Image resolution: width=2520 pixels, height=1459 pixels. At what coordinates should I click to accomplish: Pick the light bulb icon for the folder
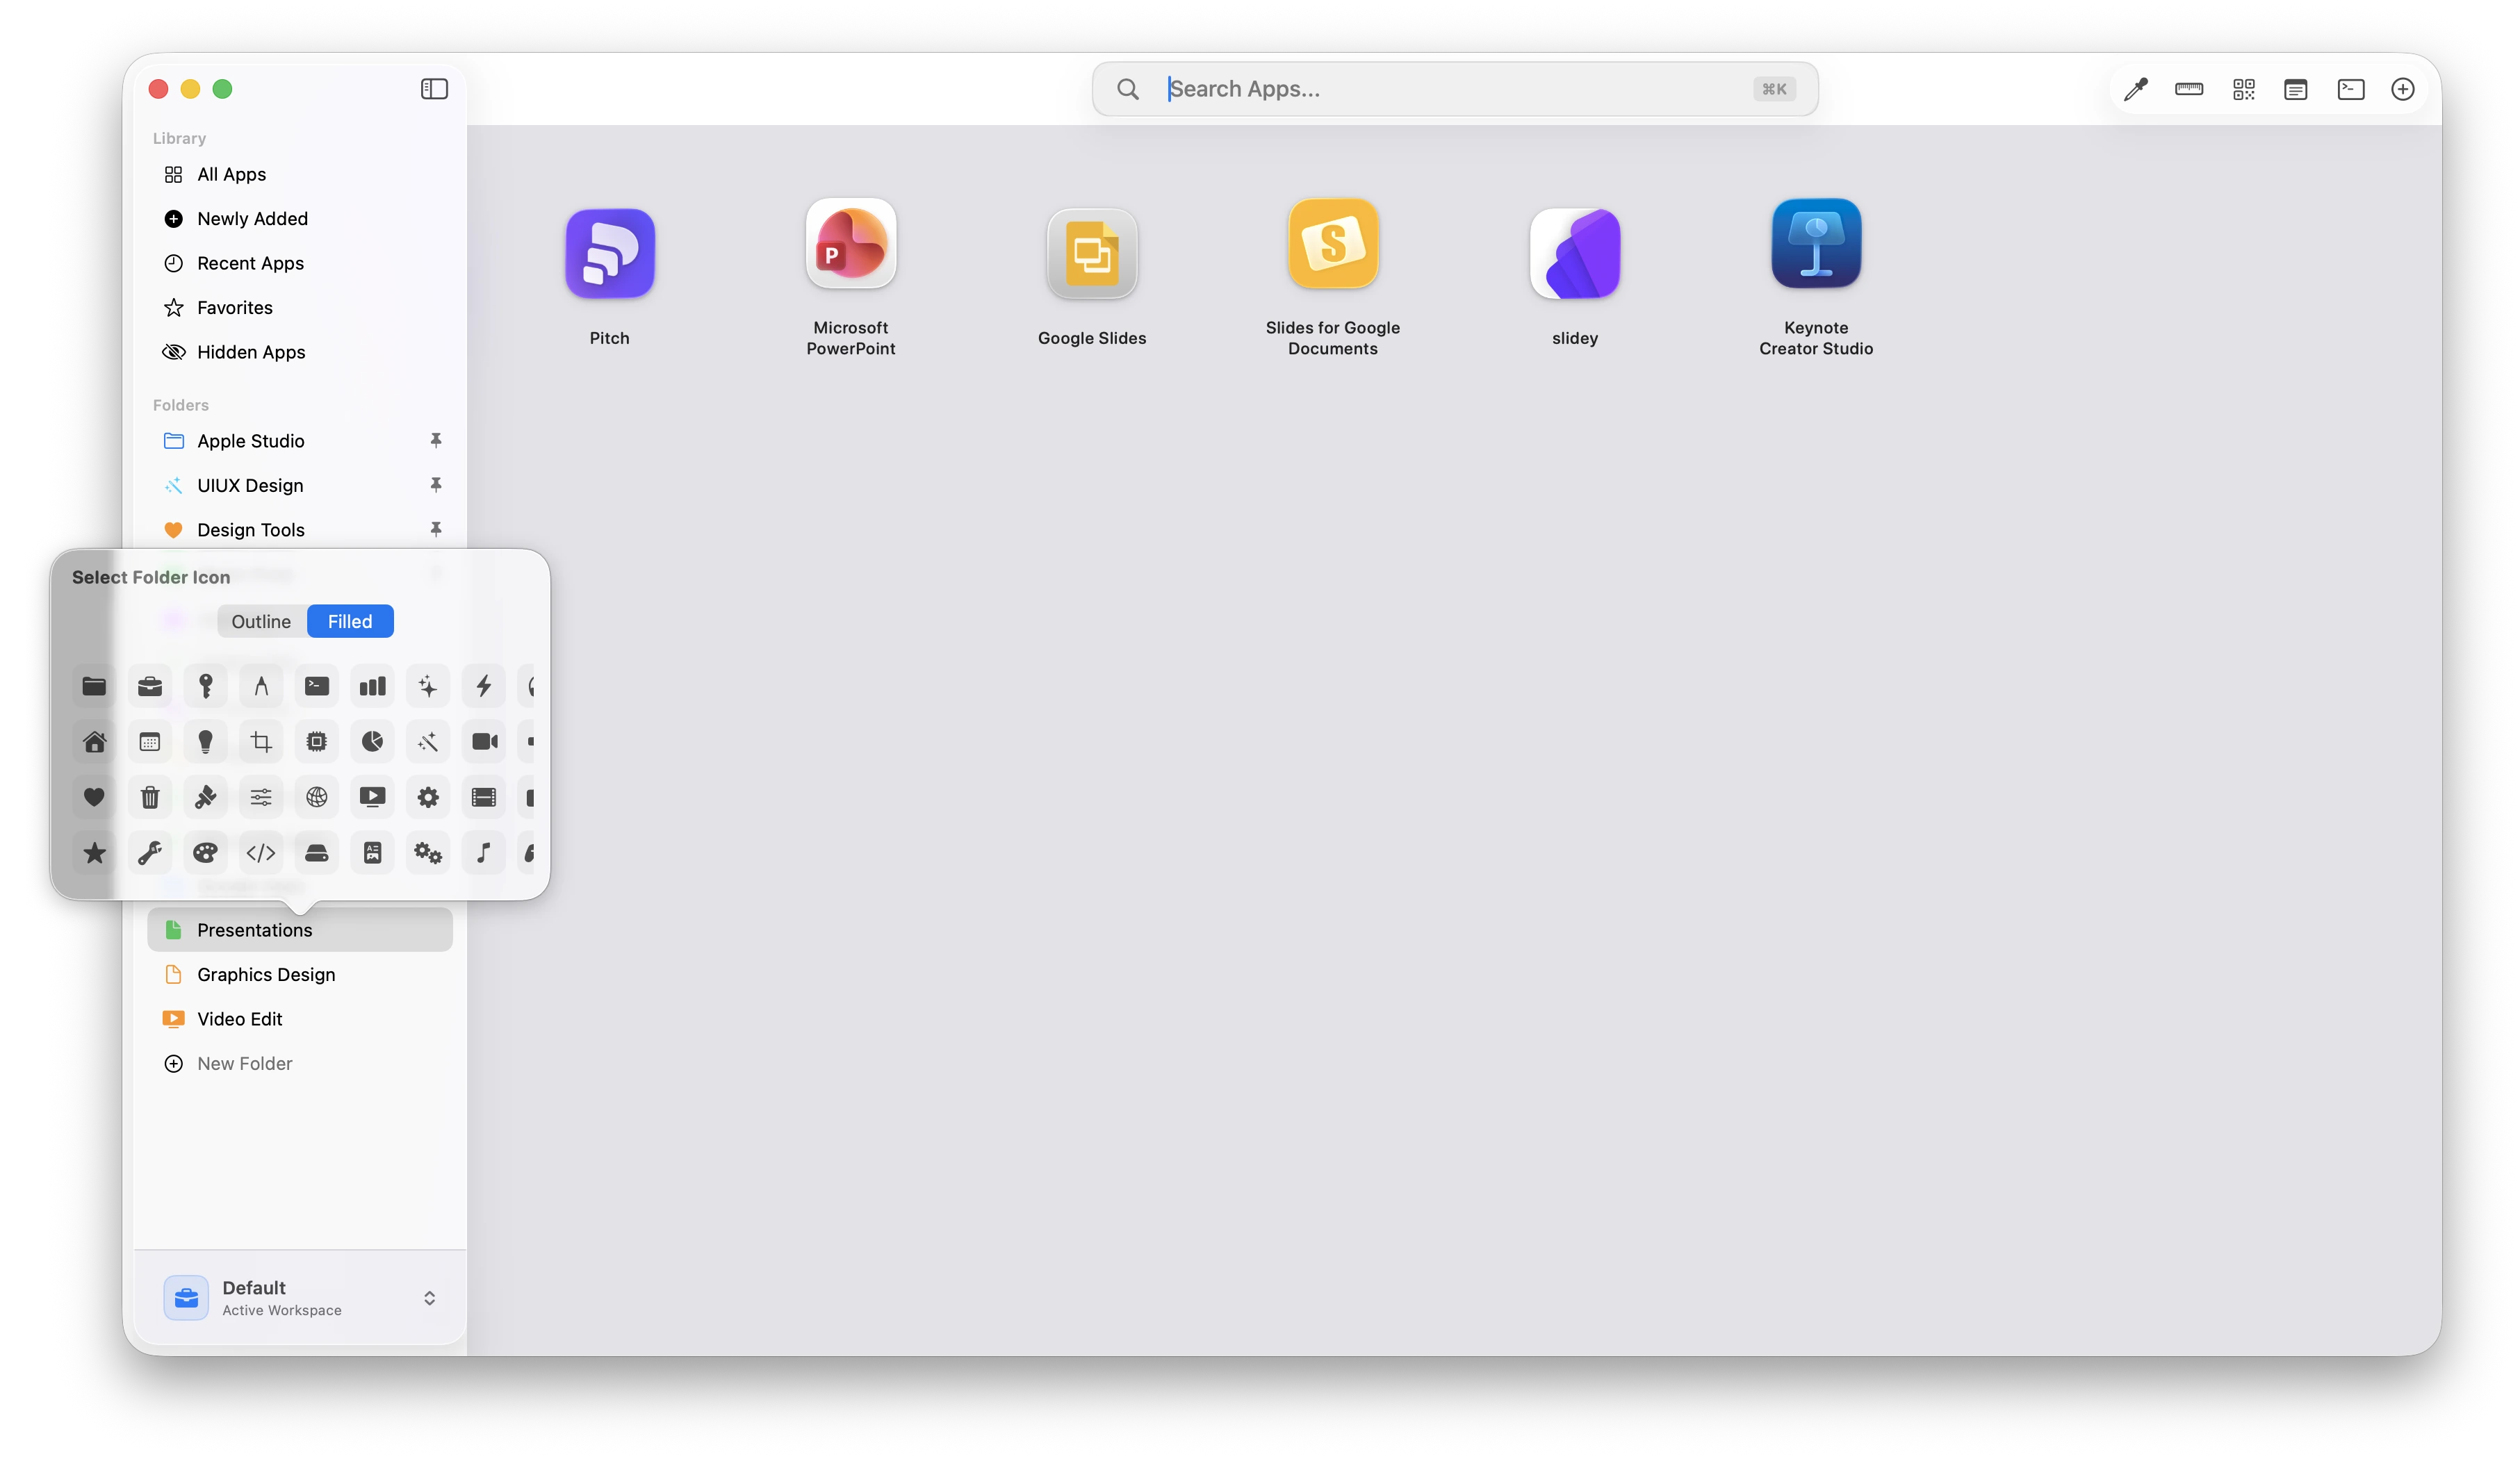[x=206, y=742]
